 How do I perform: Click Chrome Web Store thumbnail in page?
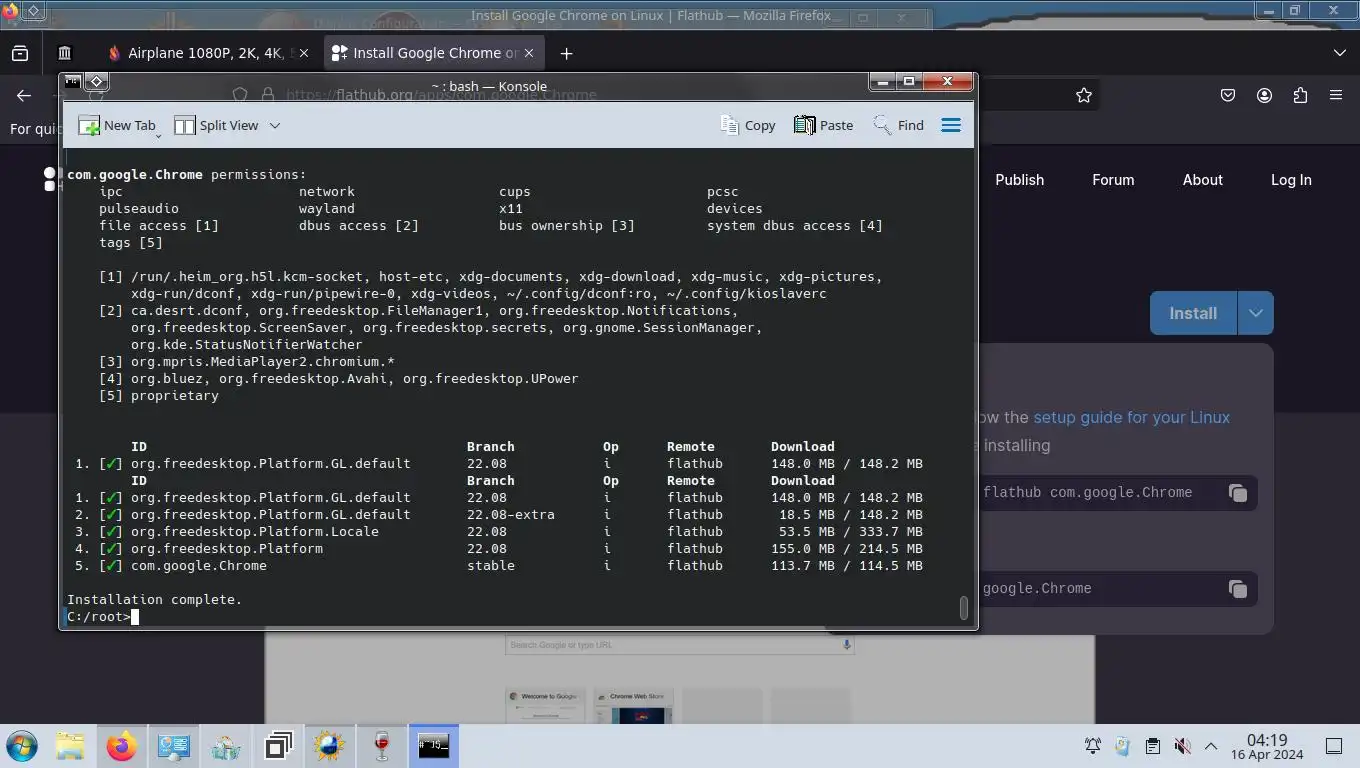634,706
